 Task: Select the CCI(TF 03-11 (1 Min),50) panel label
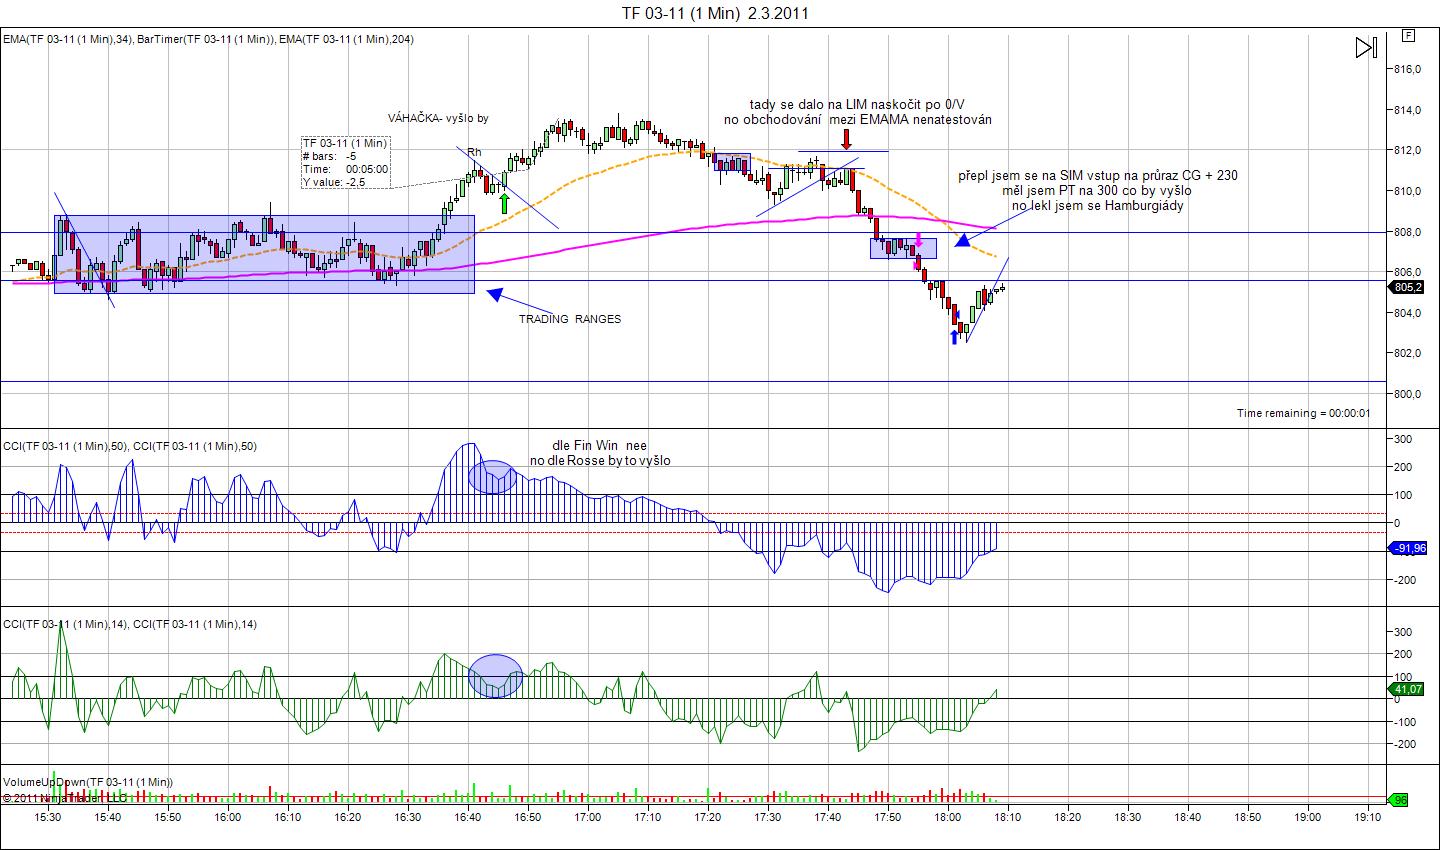pyautogui.click(x=130, y=446)
